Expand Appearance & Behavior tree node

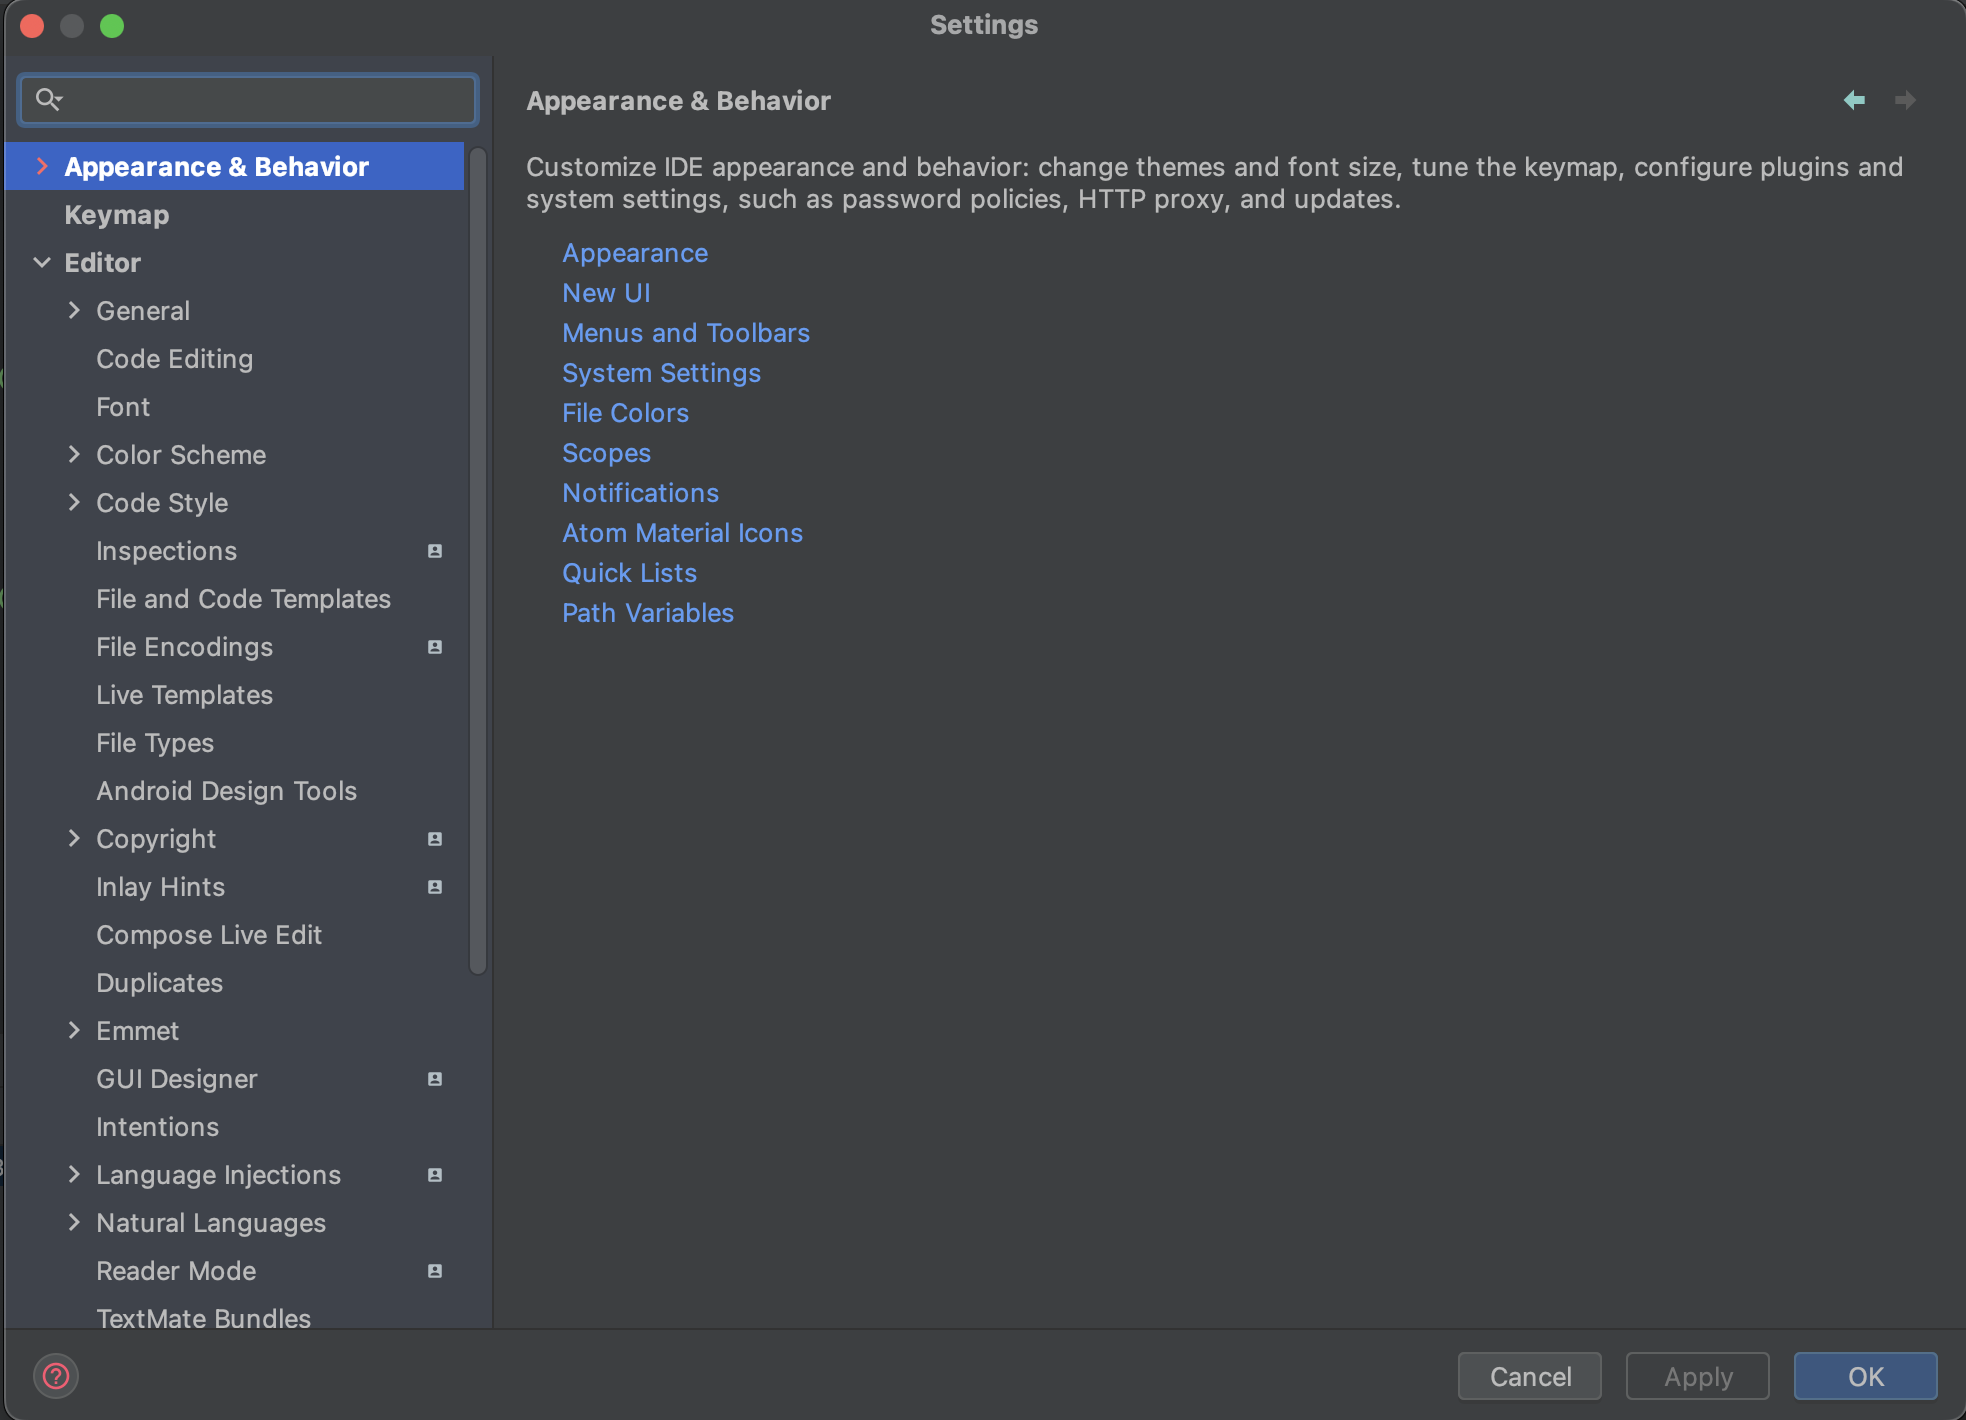pos(42,166)
